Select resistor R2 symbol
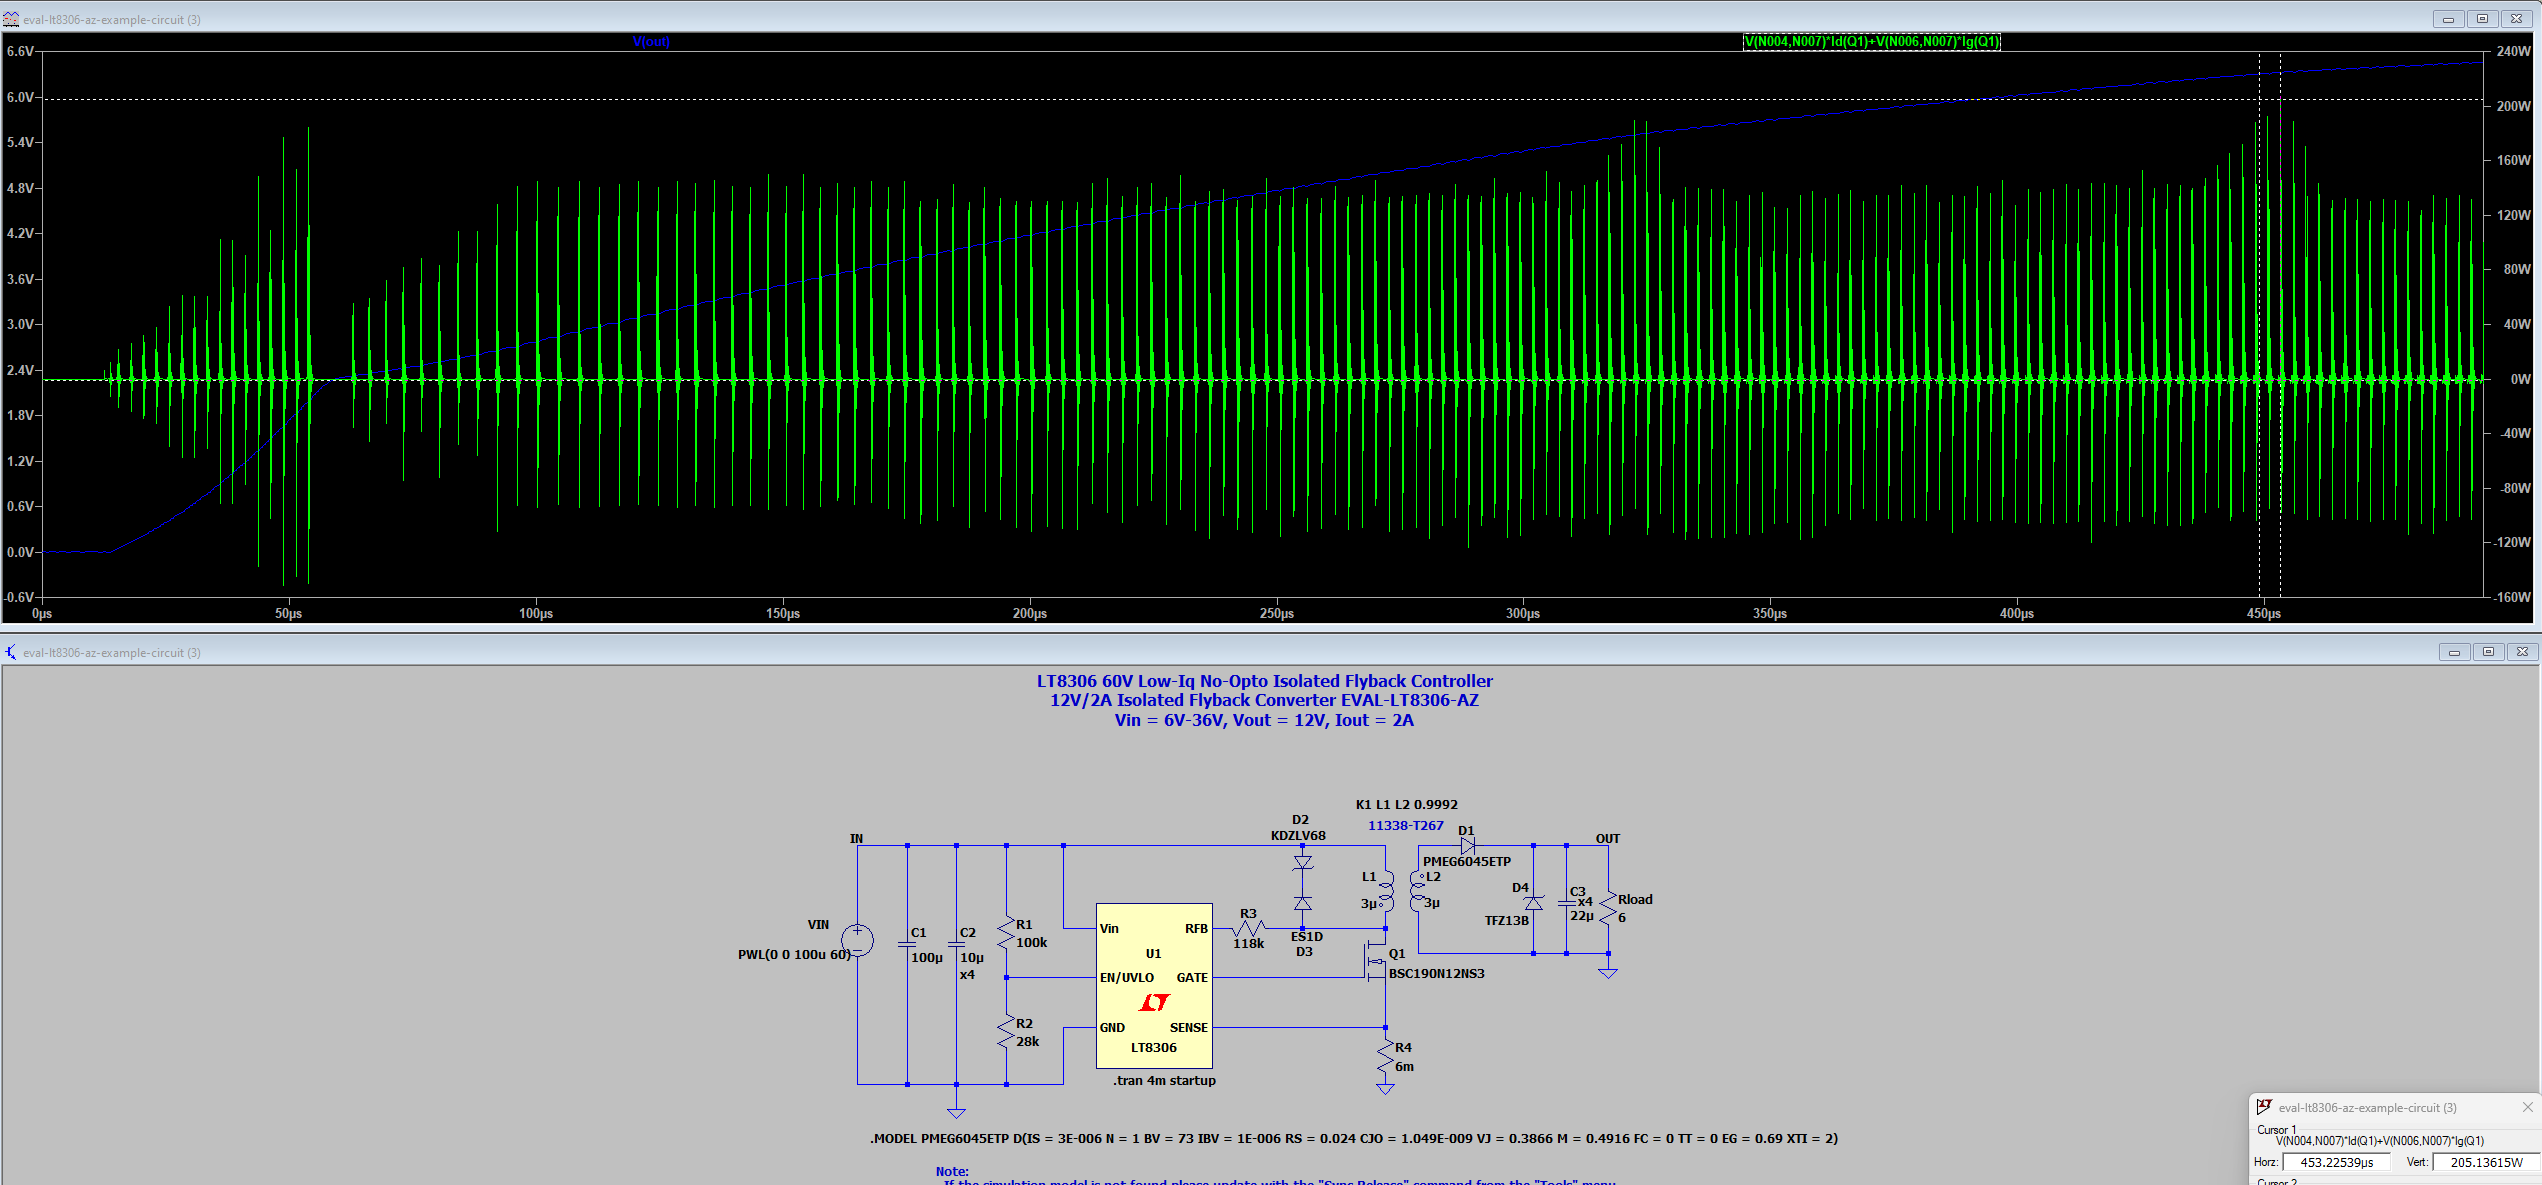Screen dimensions: 2542x1185 [1006, 1032]
